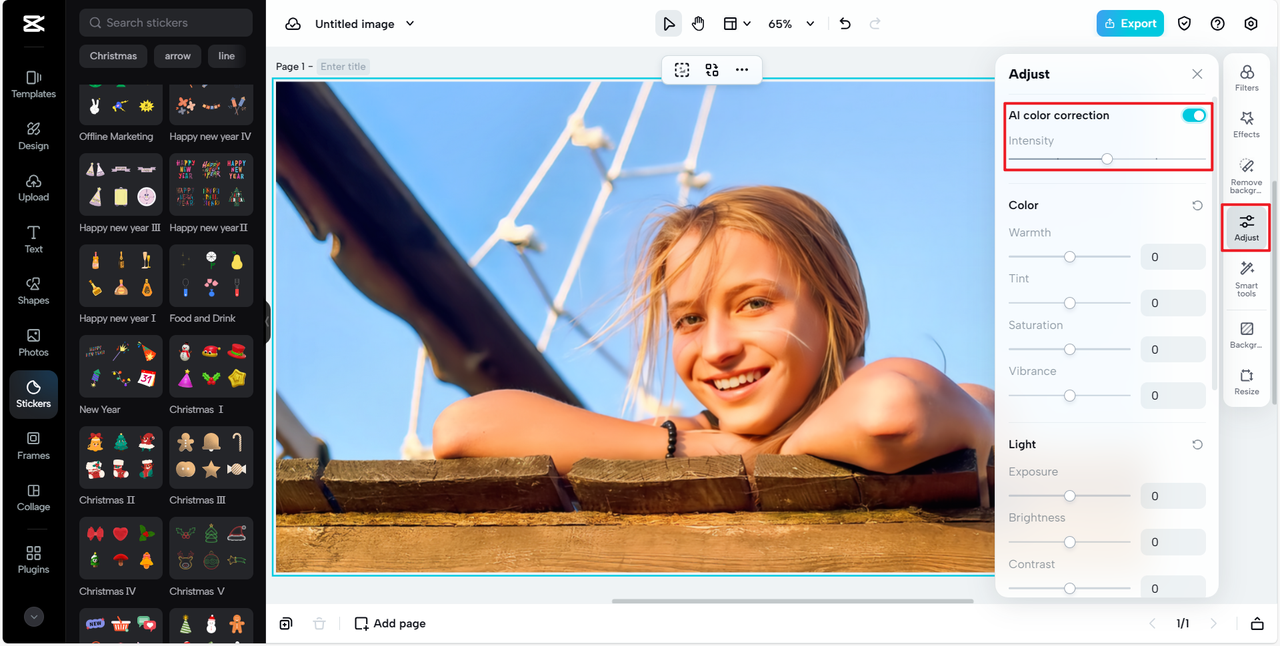Screen dimensions: 1280x646
Task: Select the Text tool in sidebar
Action: 33,239
